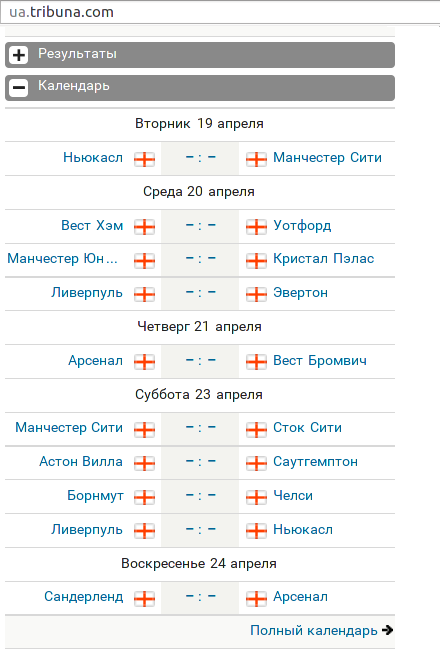Screen dimensions: 440x666
Task: Open the Астон Вилла team link
Action: (81, 461)
